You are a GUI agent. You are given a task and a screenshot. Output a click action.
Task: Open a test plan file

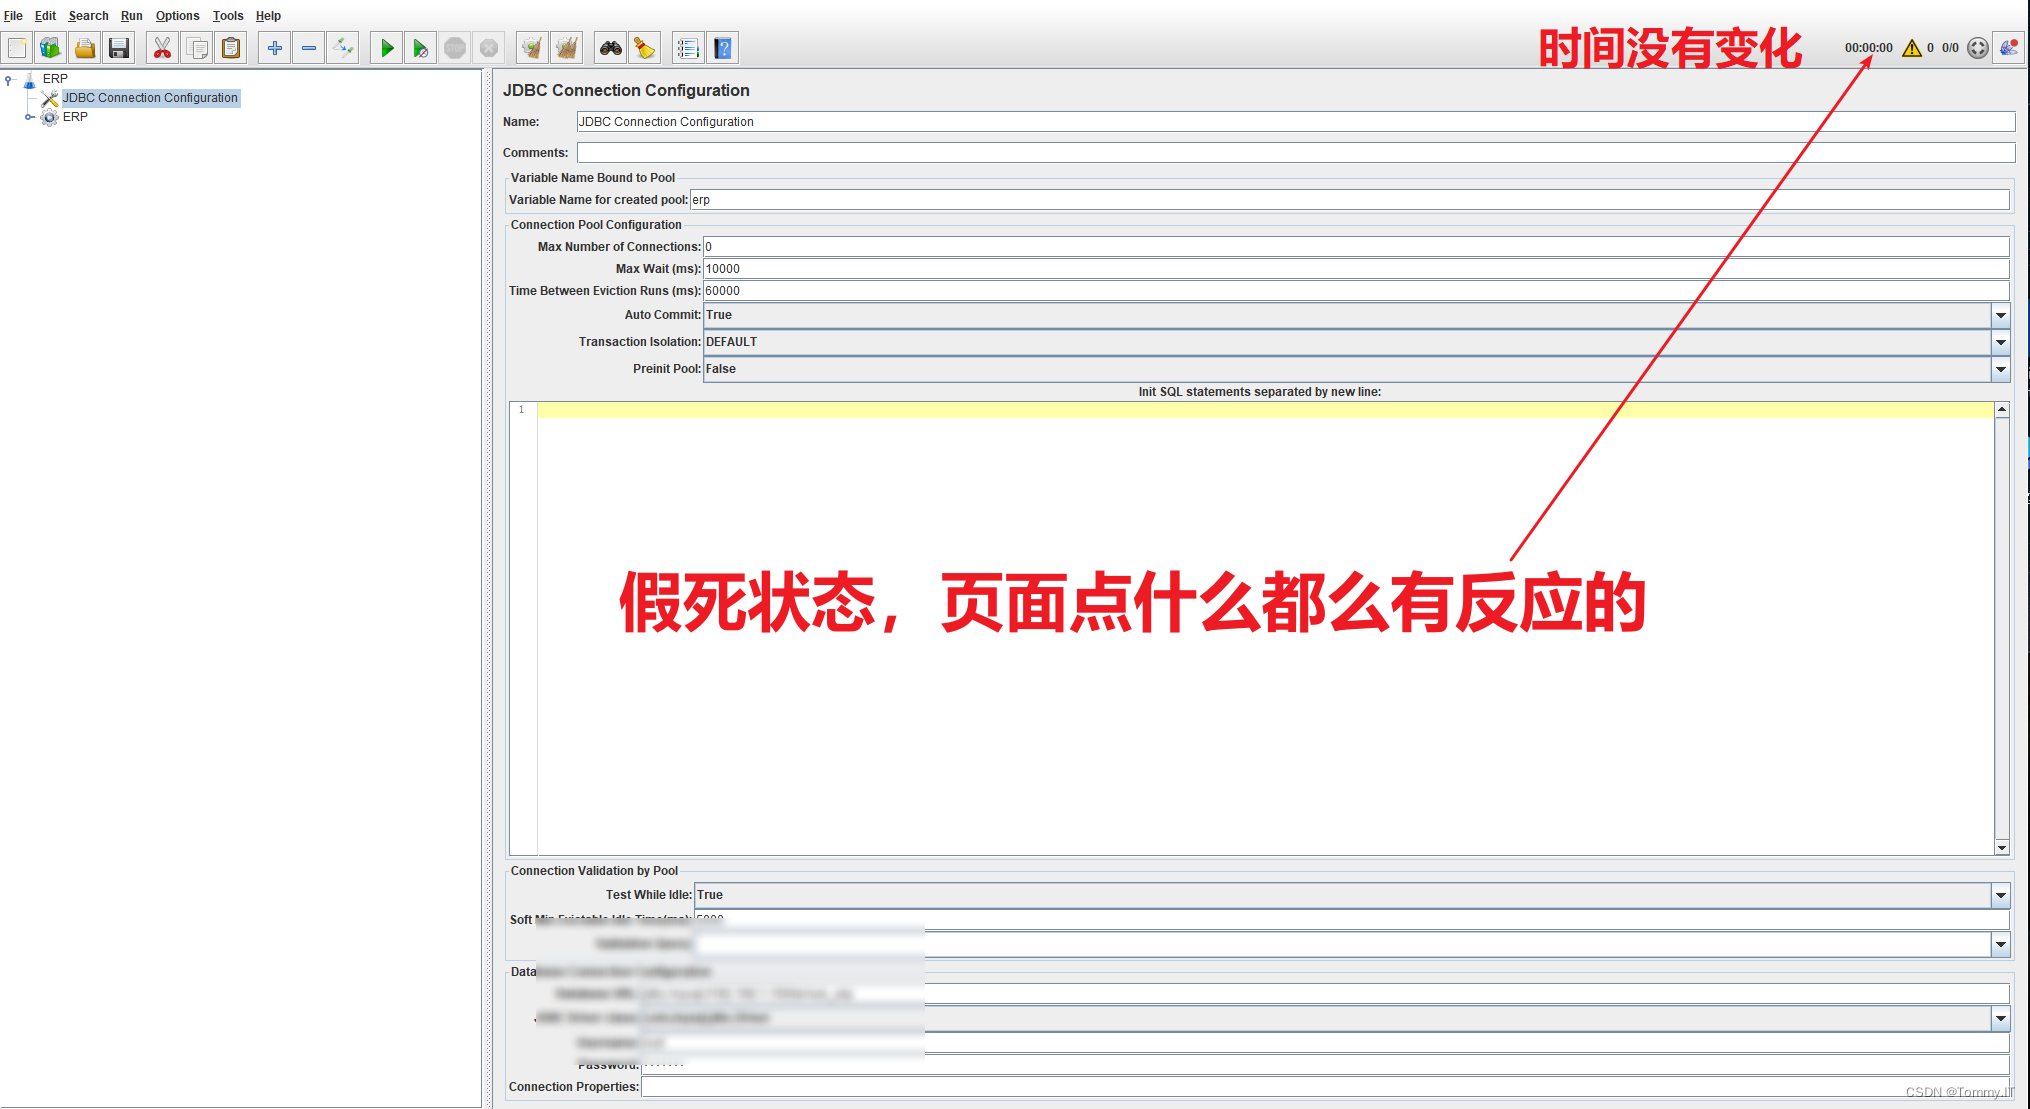[85, 47]
